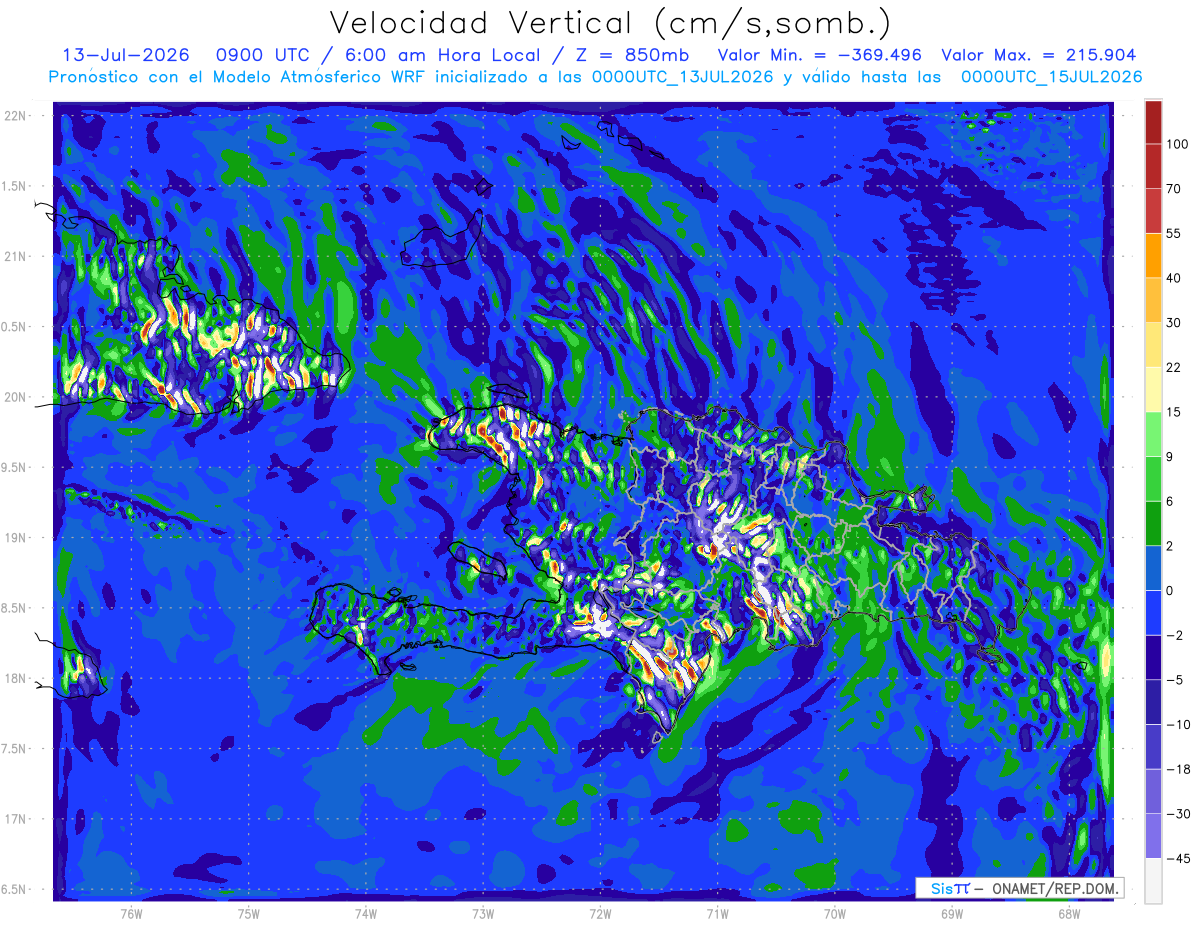The height and width of the screenshot is (927, 1200).
Task: Click the "7.5N" latitude axis label
Action: tap(14, 749)
